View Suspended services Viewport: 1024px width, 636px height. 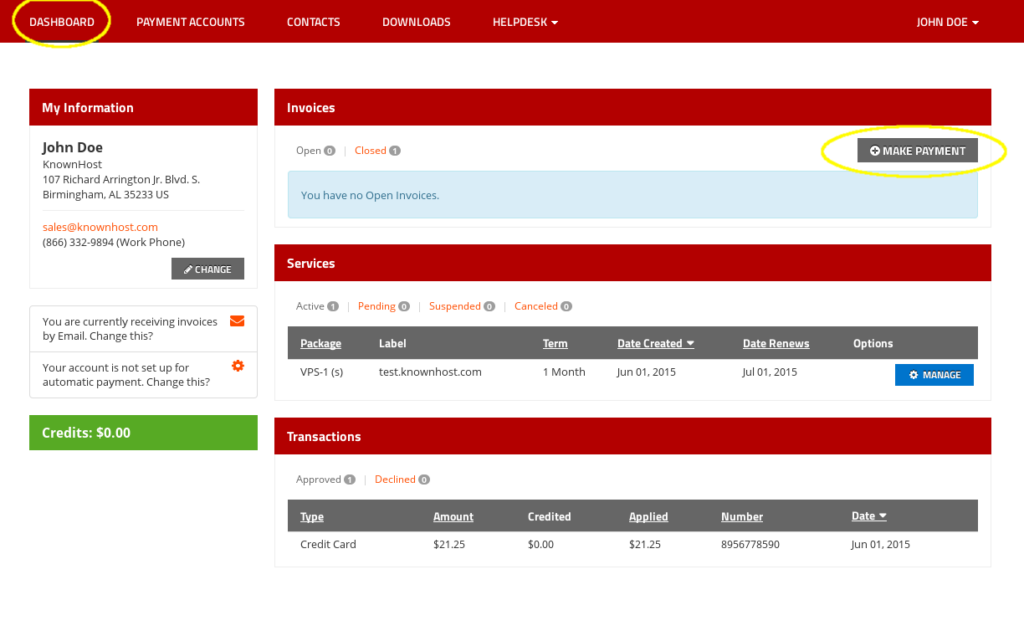[462, 306]
